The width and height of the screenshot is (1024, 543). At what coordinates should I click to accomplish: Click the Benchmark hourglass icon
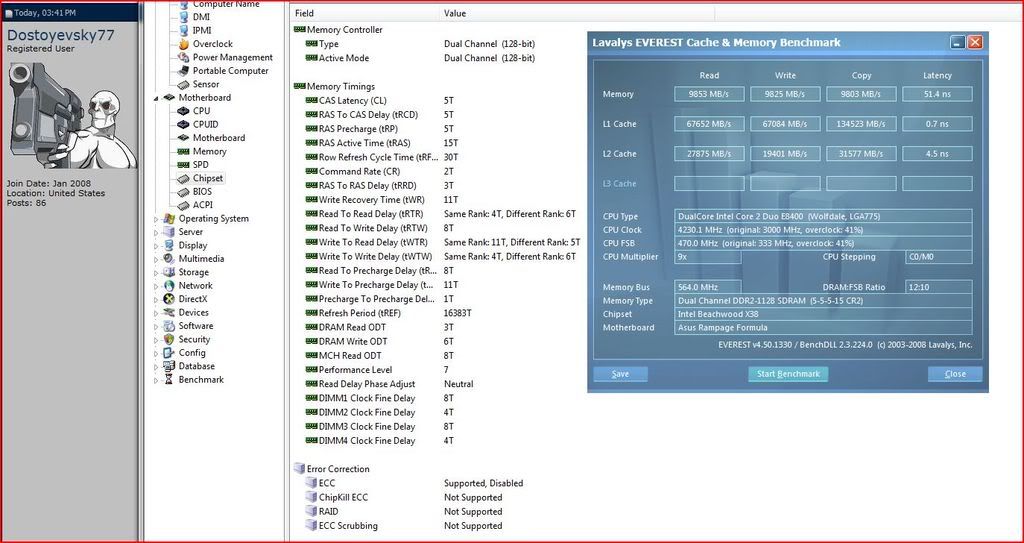(168, 380)
